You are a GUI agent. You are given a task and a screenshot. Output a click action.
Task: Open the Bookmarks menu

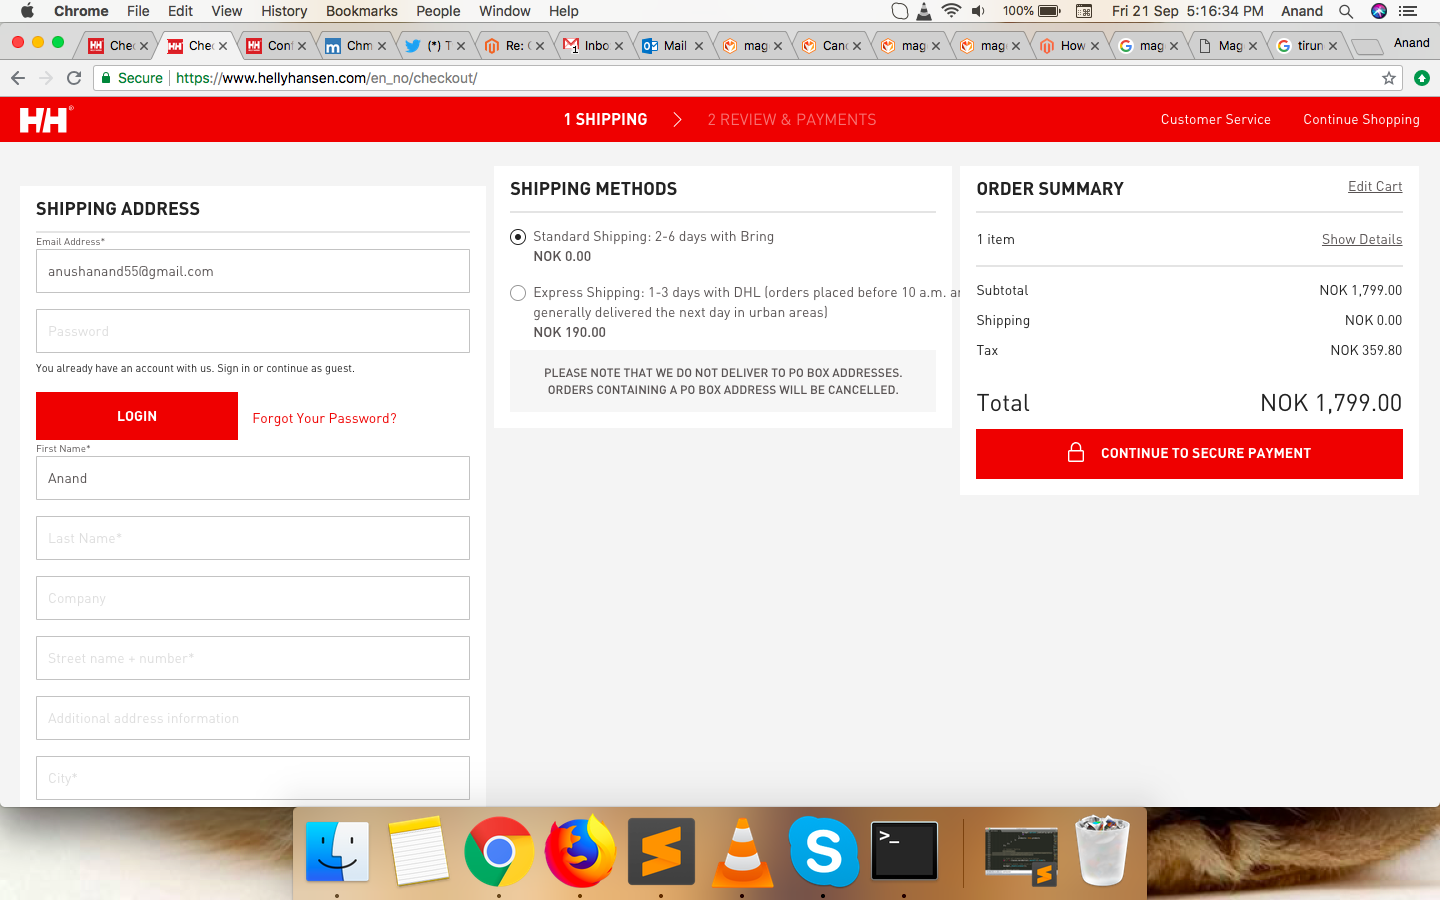click(x=361, y=11)
